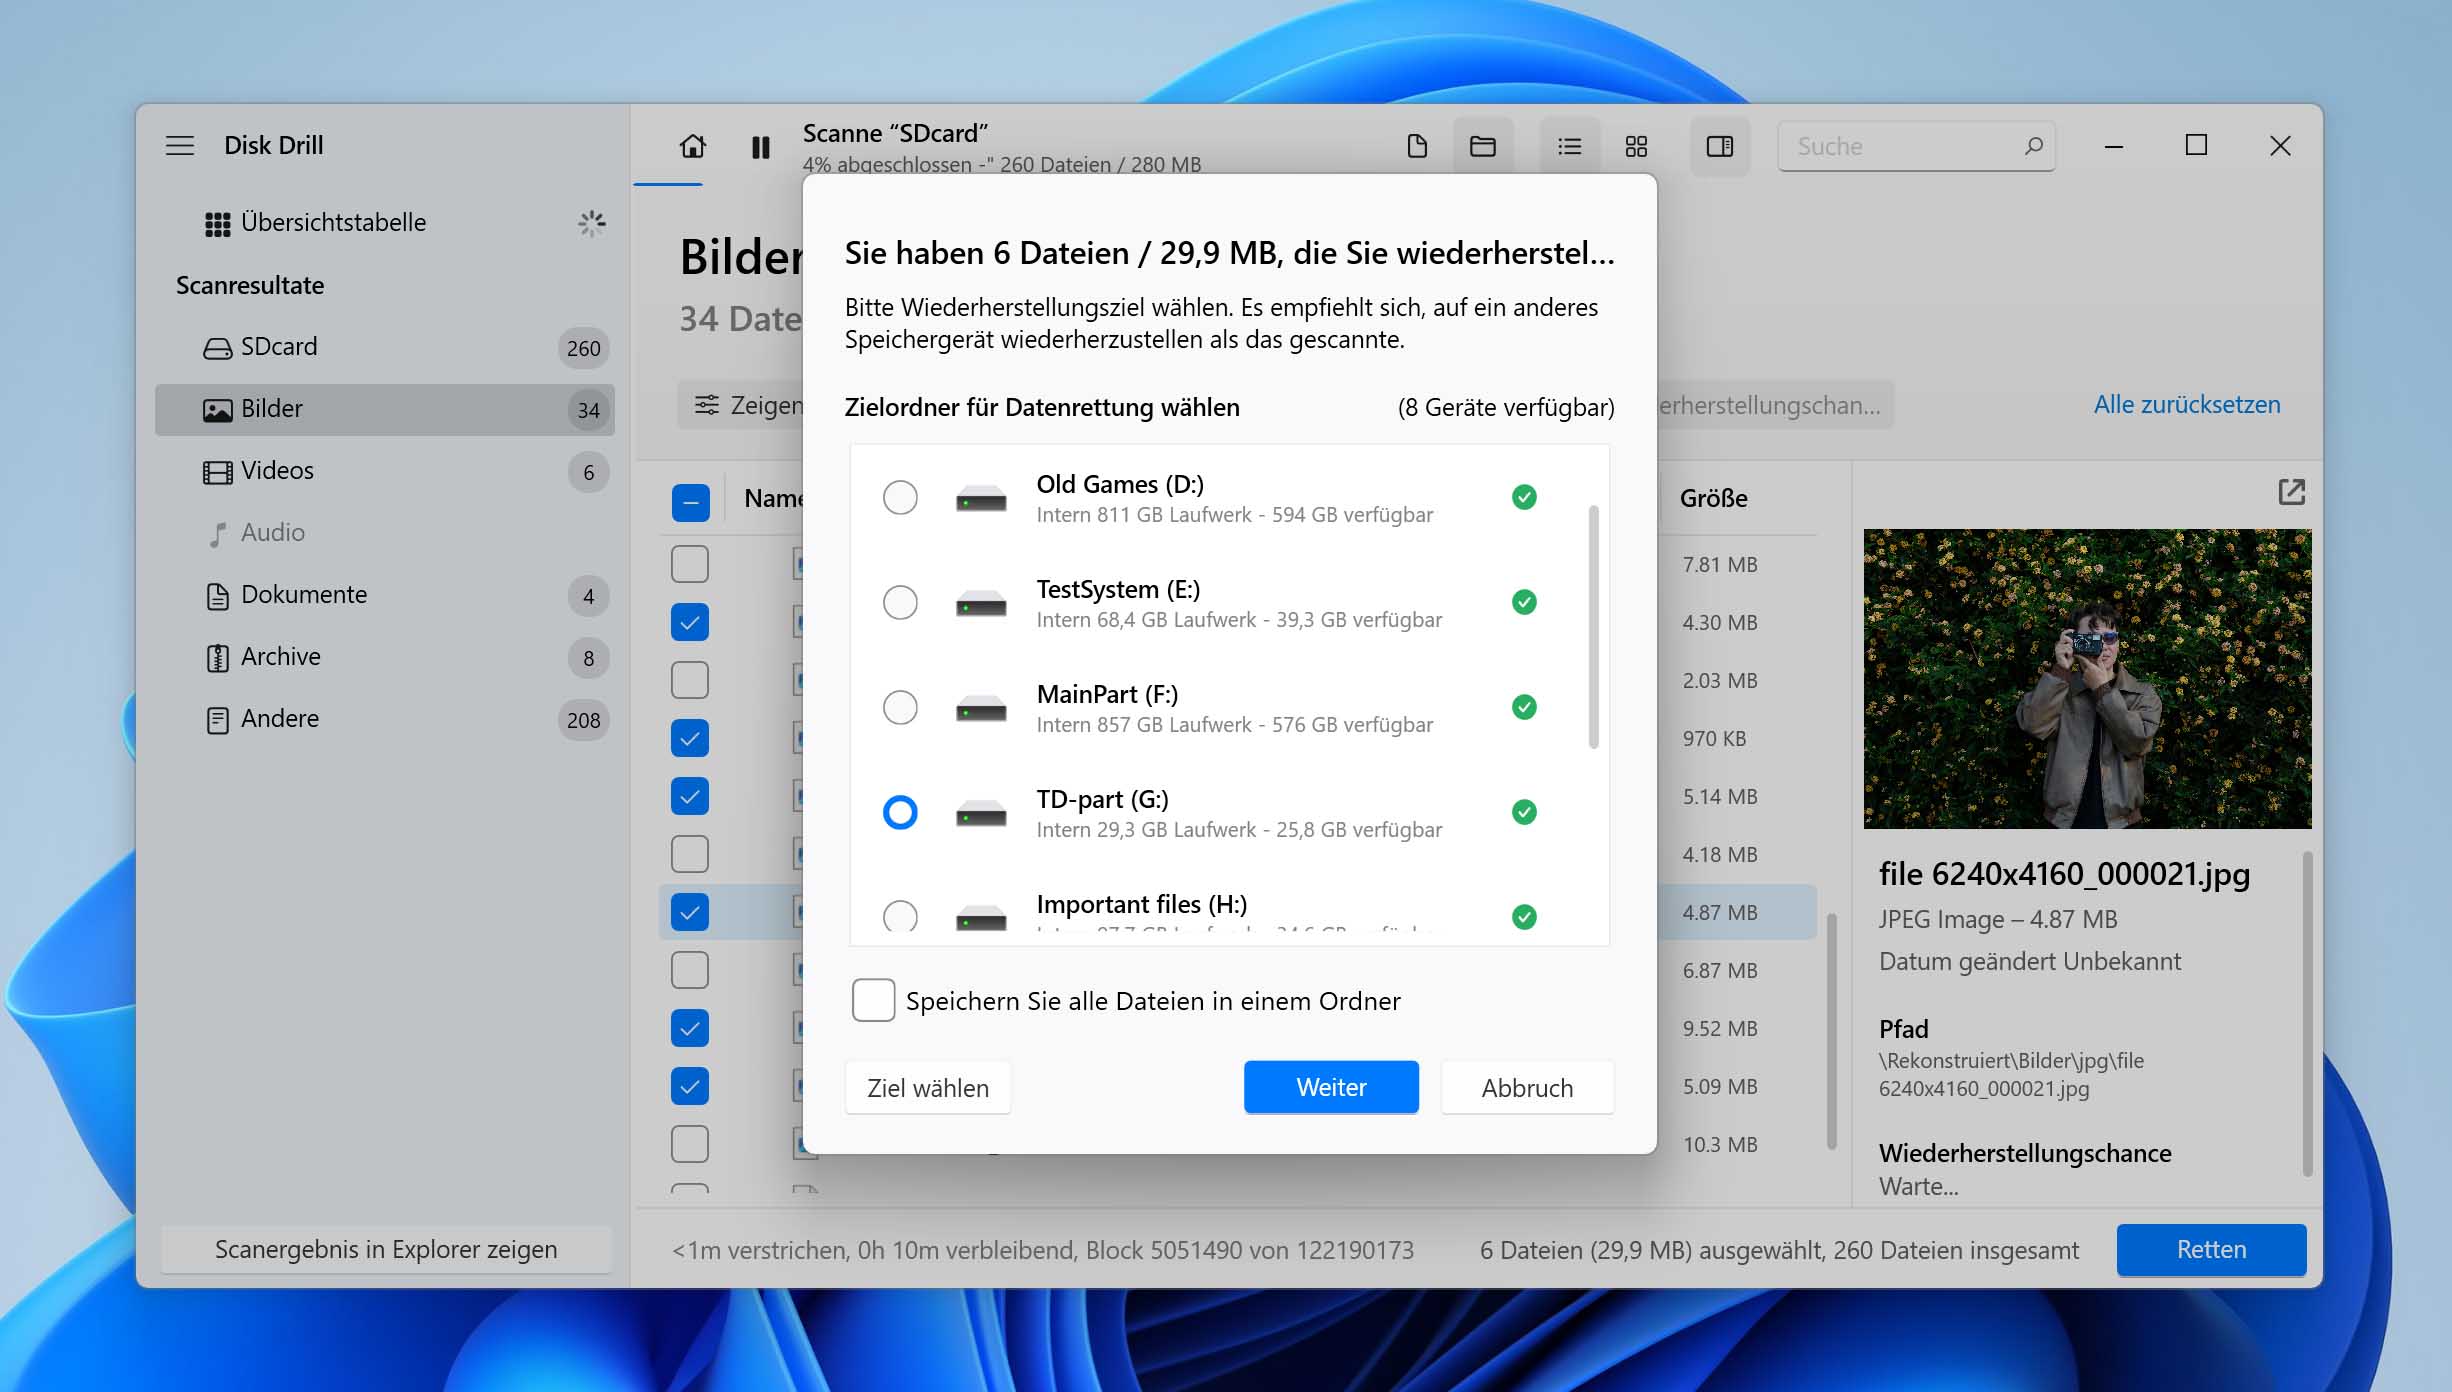Image resolution: width=2452 pixels, height=1392 pixels.
Task: Click Ziel wählen button
Action: point(928,1088)
